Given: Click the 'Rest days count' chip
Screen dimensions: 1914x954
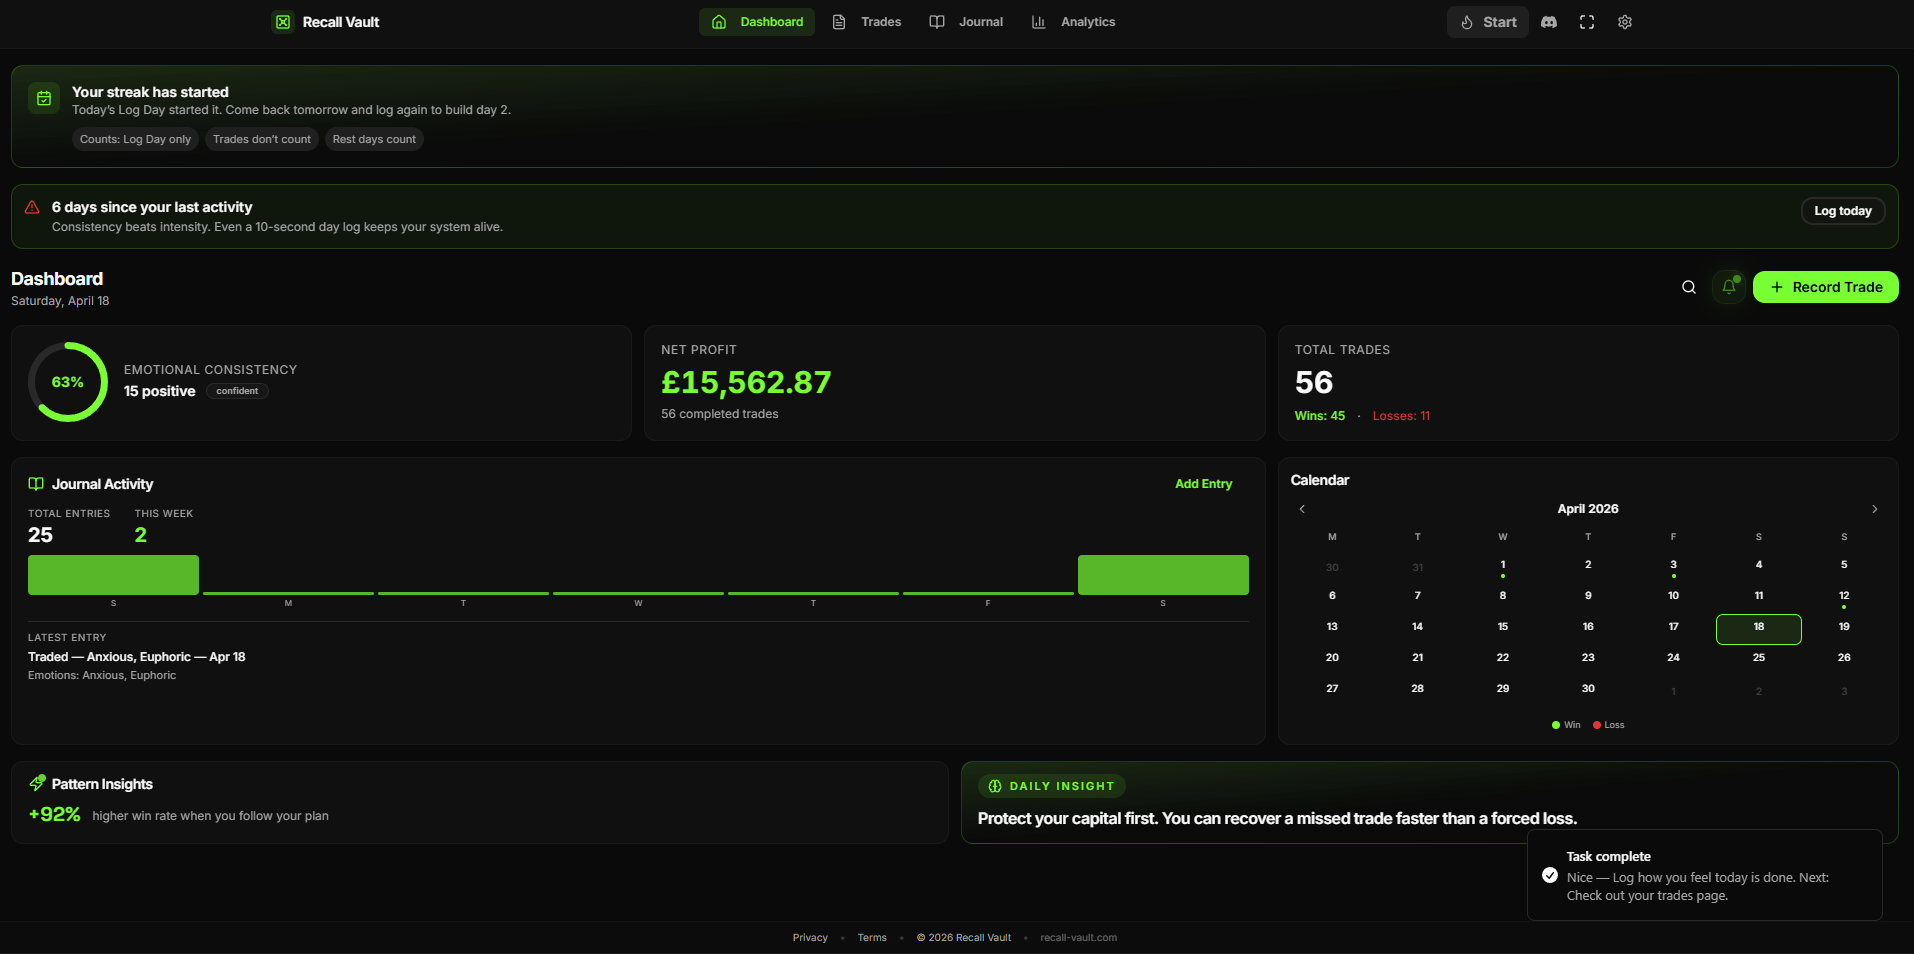Looking at the screenshot, I should 374,139.
